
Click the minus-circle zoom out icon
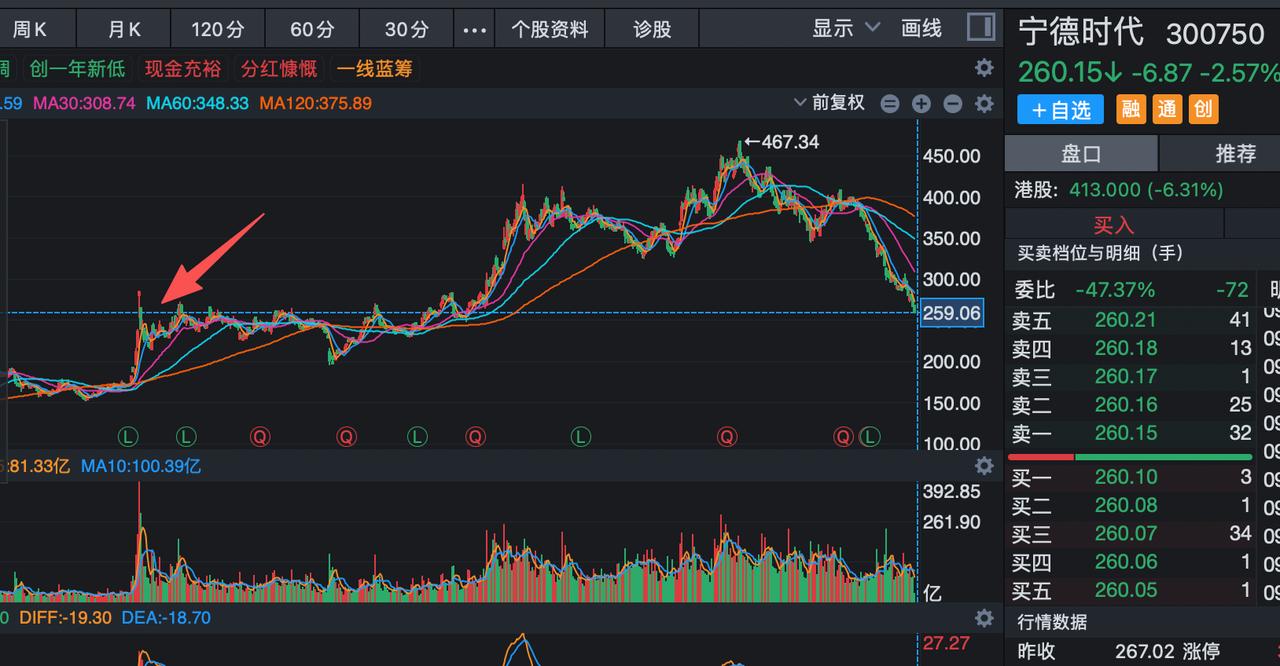(x=953, y=103)
